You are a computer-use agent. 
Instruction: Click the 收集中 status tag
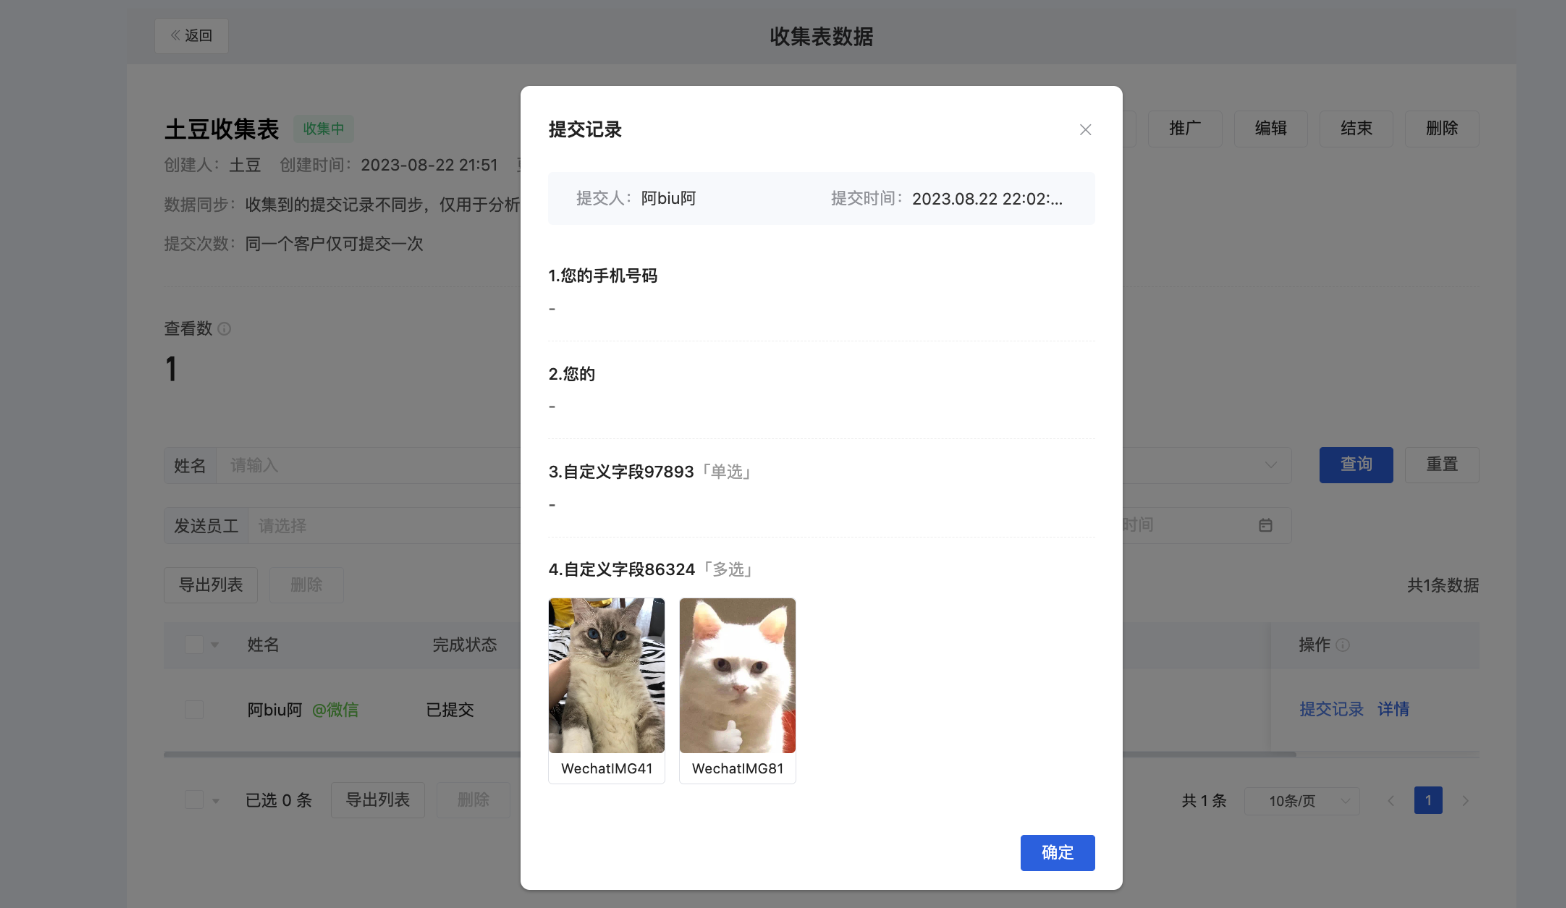point(323,129)
